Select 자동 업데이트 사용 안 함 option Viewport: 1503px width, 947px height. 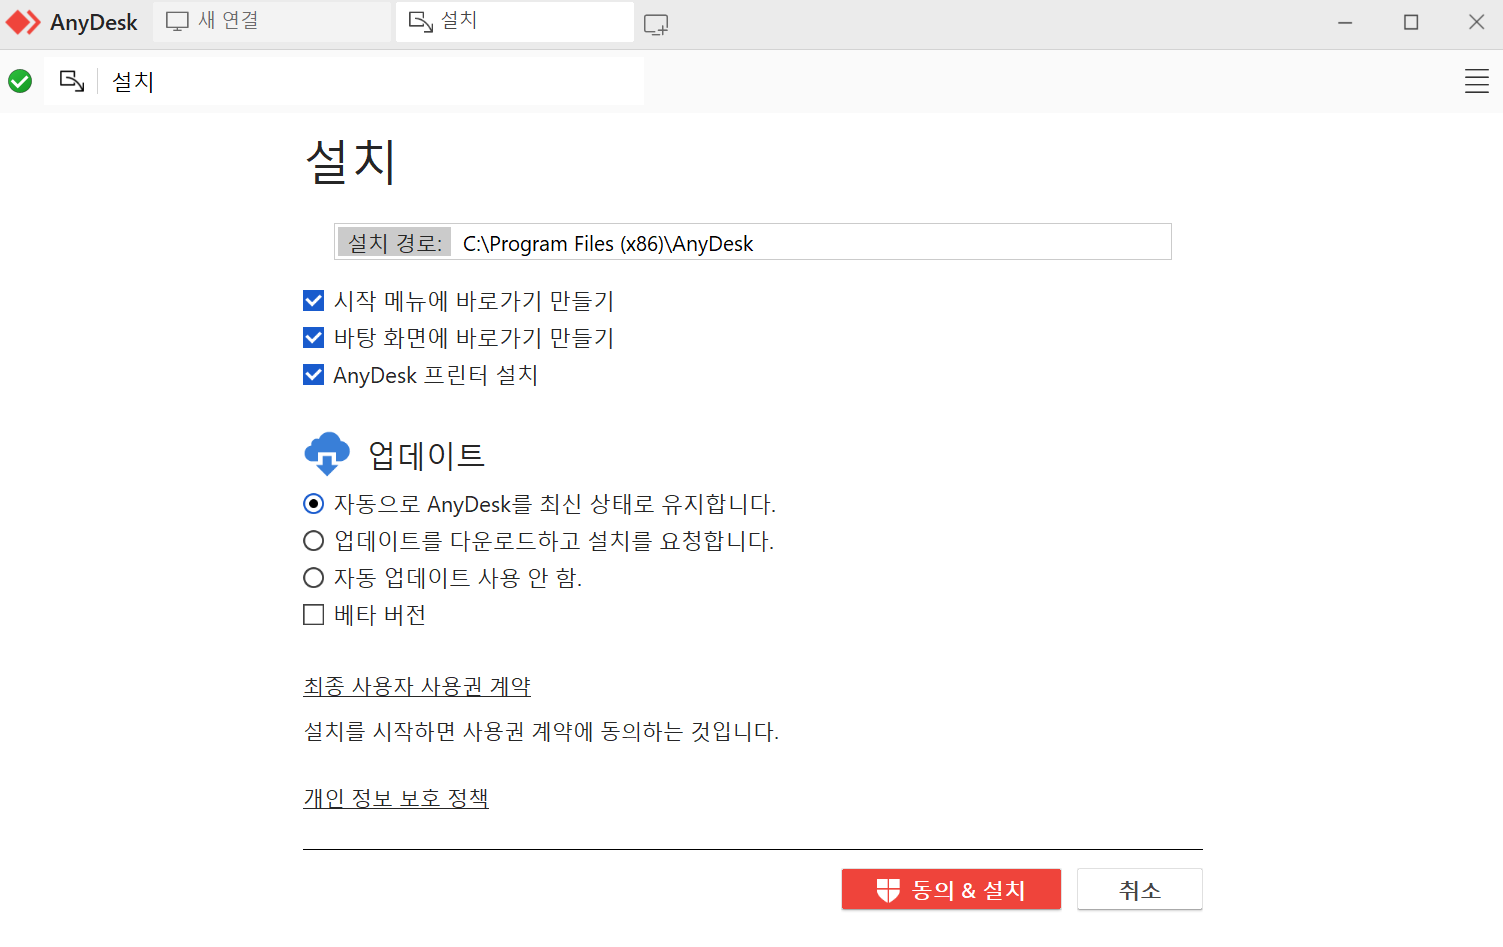(x=313, y=578)
